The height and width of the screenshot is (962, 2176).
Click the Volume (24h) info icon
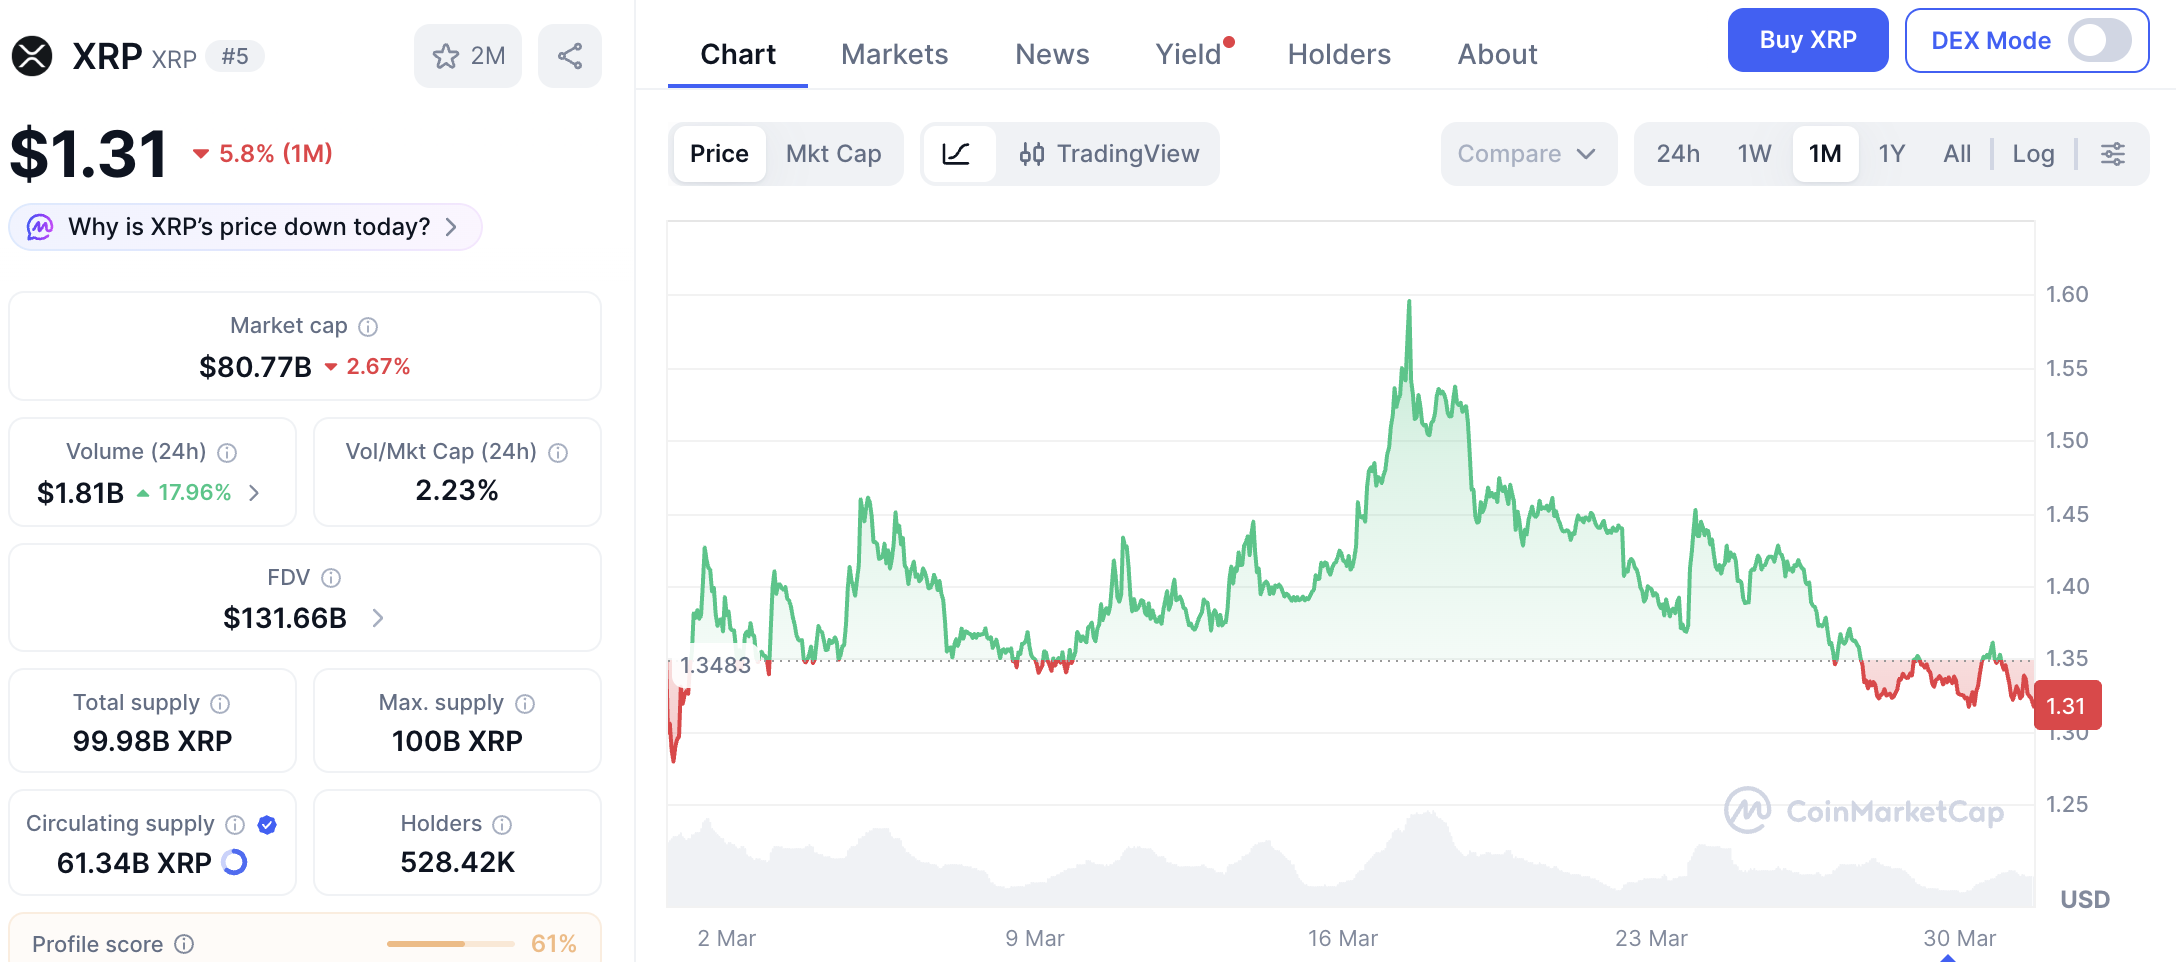point(227,453)
